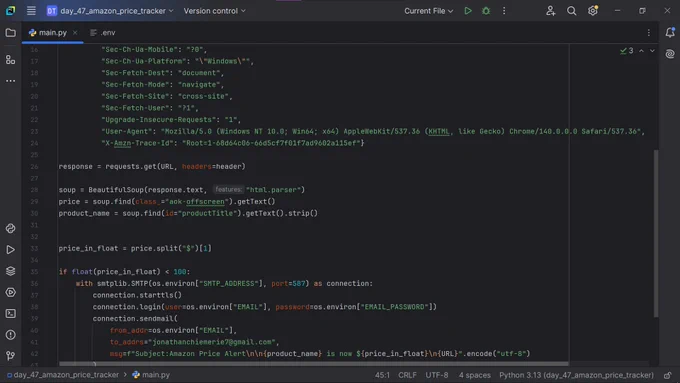Viewport: 680px width, 383px height.
Task: Open line and column indicator 45:1
Action: tap(382, 375)
